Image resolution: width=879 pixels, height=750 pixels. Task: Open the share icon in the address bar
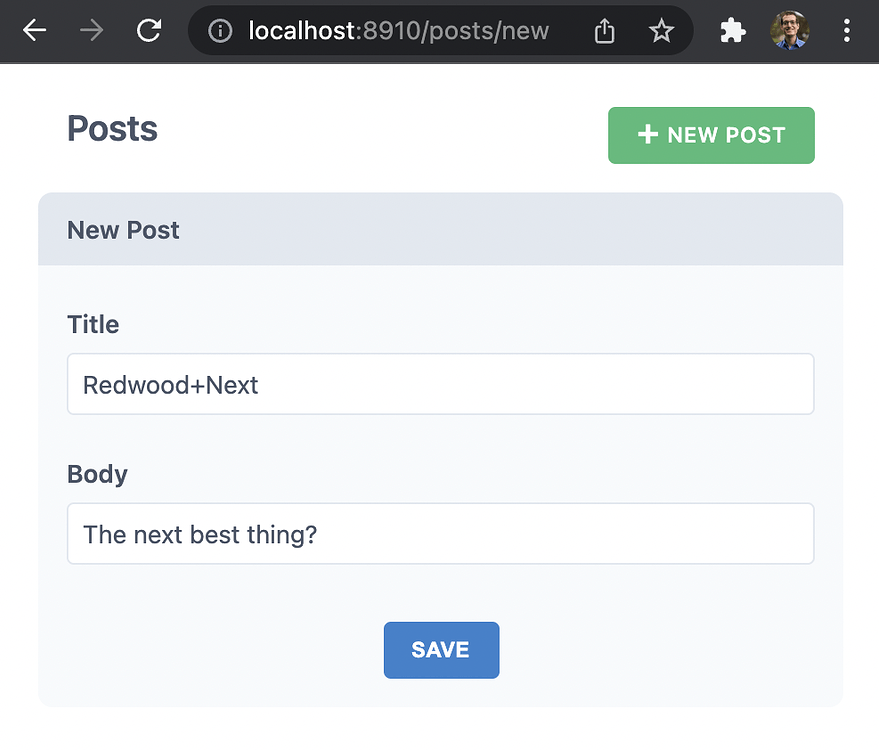(604, 31)
